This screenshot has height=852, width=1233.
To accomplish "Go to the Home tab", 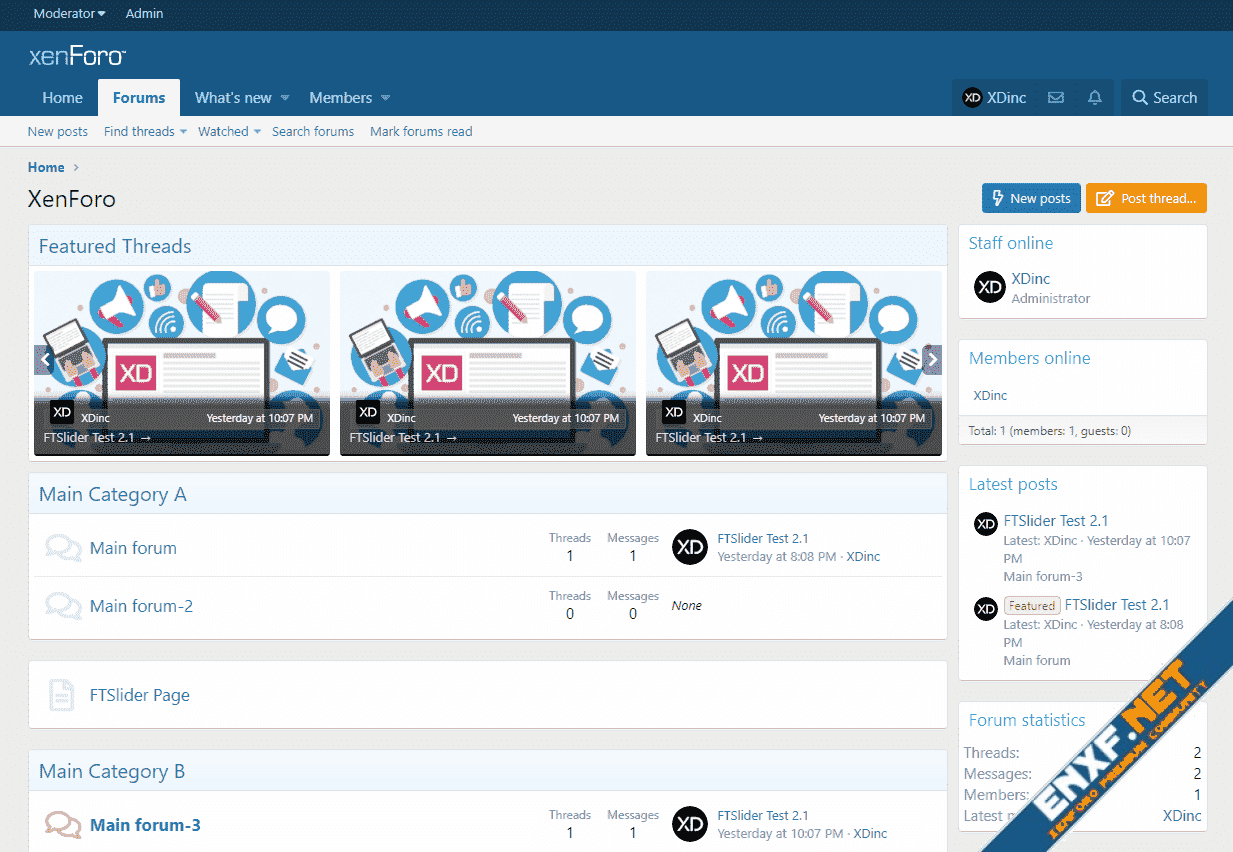I will (62, 98).
